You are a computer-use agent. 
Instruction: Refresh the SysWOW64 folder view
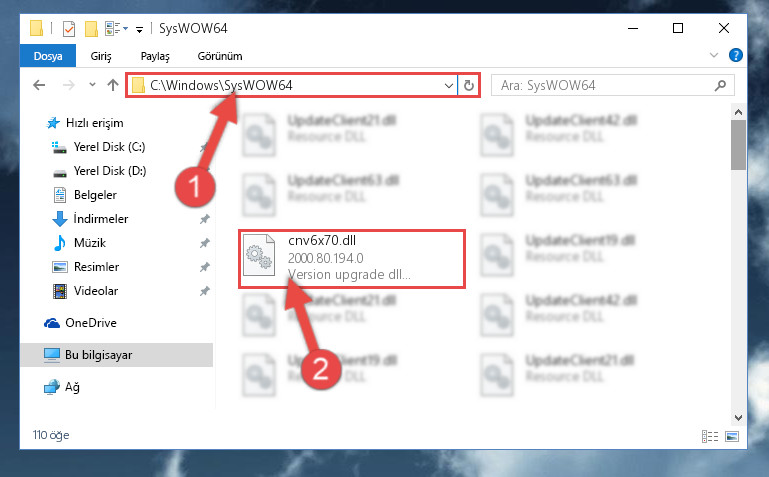(x=469, y=85)
